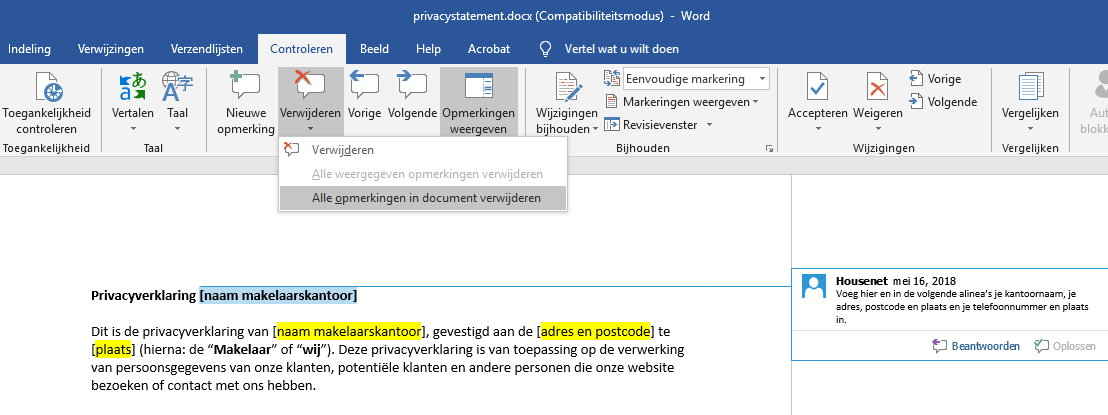Expand the Weigeren dropdown arrow
The height and width of the screenshot is (415, 1108).
point(877,129)
